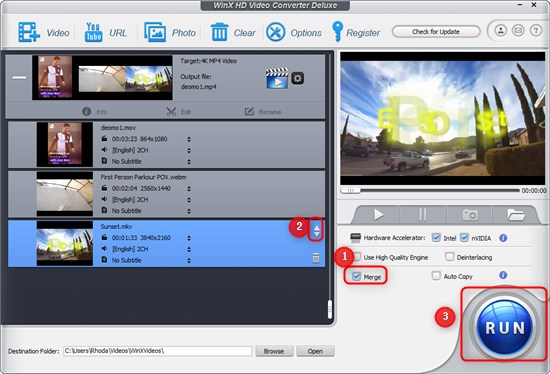The width and height of the screenshot is (550, 374).
Task: Open output profile via clapperboard icon
Action: [x=277, y=78]
